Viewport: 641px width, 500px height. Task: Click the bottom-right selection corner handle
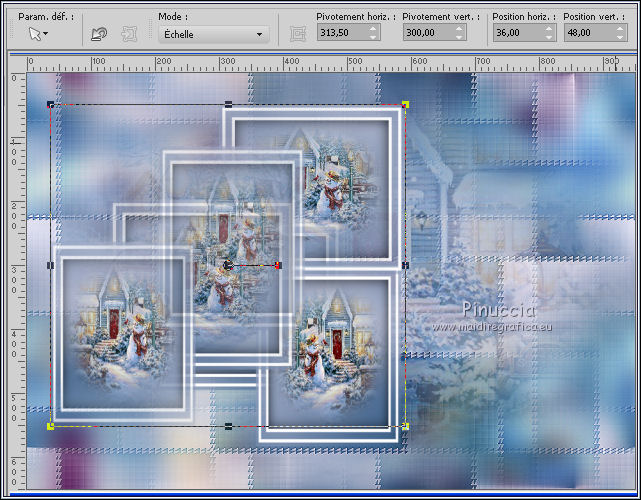click(x=406, y=426)
